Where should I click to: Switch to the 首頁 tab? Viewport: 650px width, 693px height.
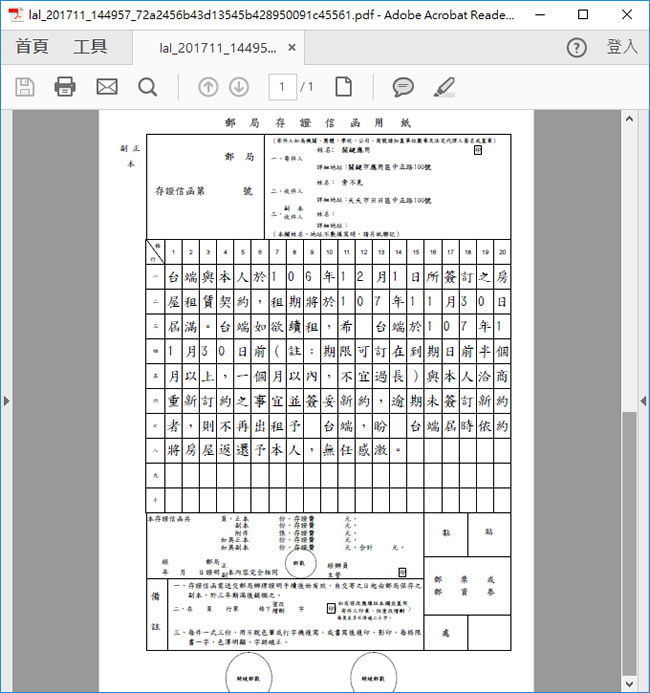pyautogui.click(x=32, y=46)
